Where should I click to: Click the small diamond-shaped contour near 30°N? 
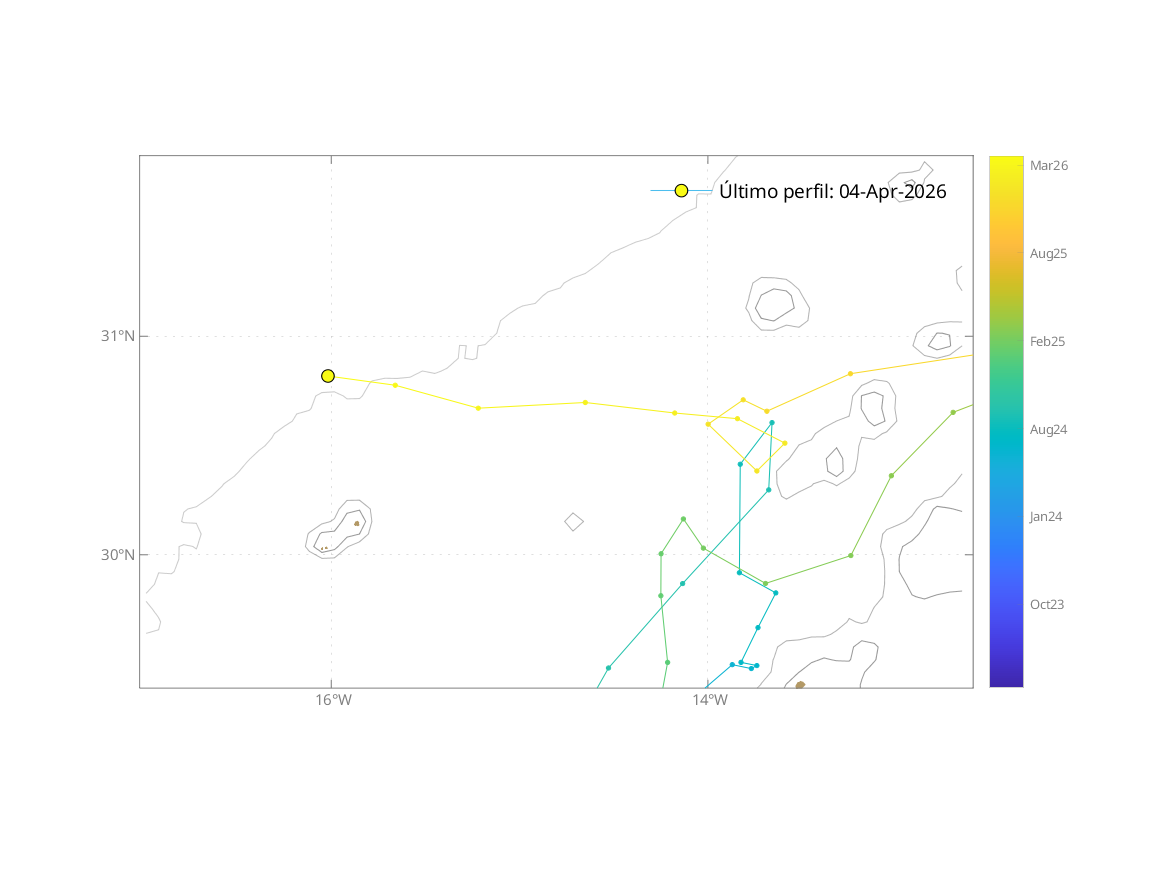coord(574,521)
